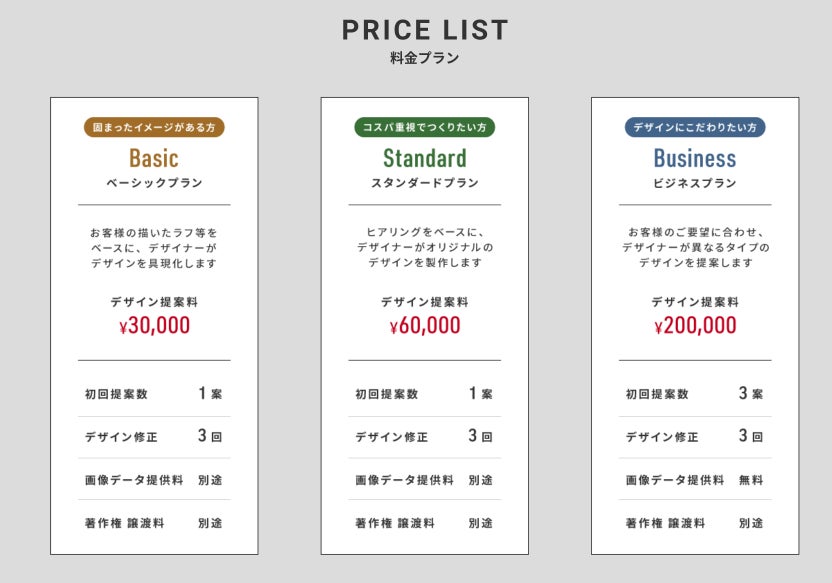
Task: Click the green コスパ重視でつくりたい方 badge
Action: 424,128
